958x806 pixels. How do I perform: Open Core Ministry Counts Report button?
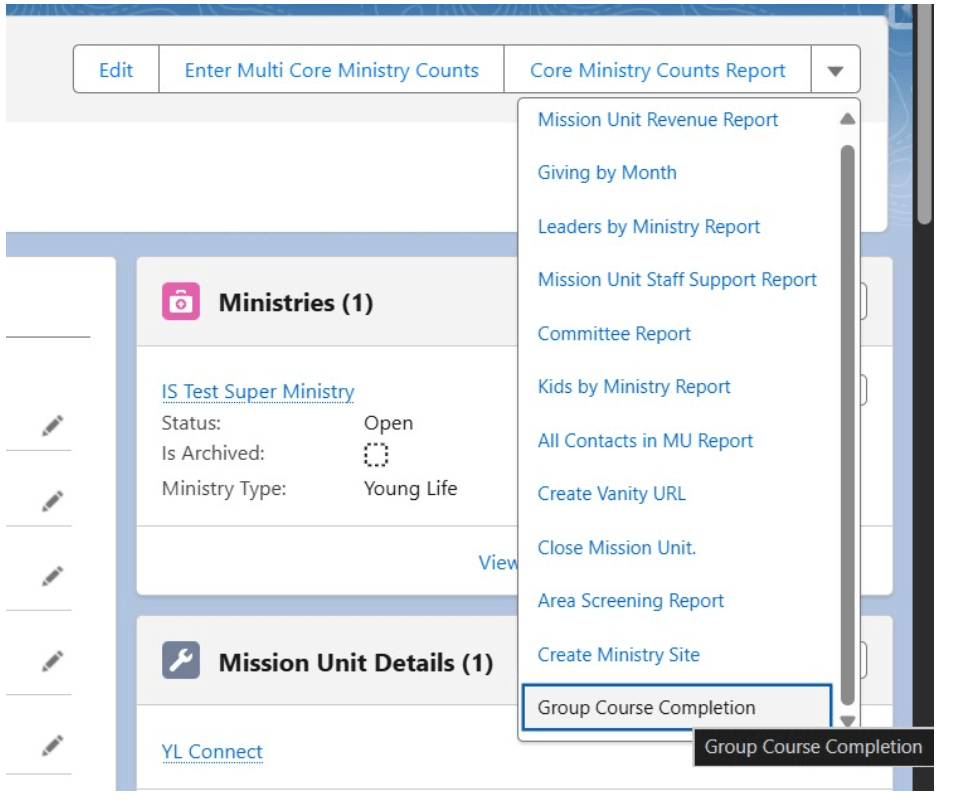pyautogui.click(x=657, y=71)
